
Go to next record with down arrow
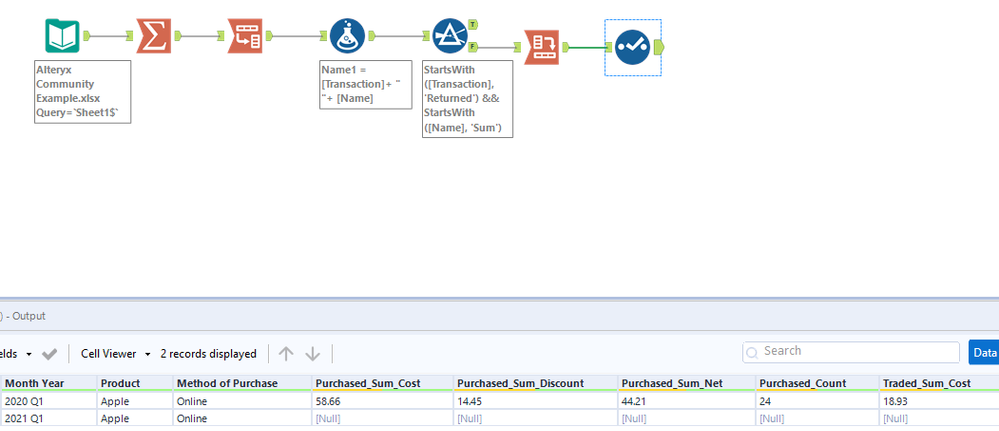tap(312, 354)
